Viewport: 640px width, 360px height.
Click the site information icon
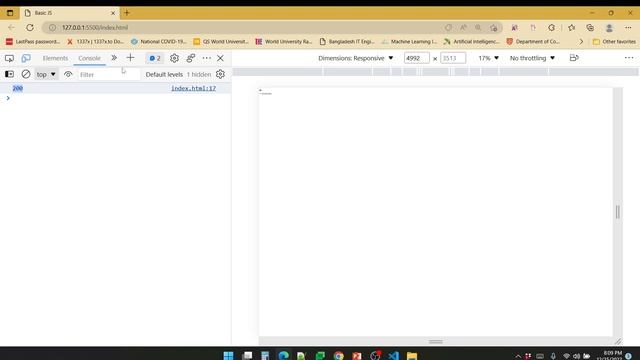pyautogui.click(x=52, y=27)
